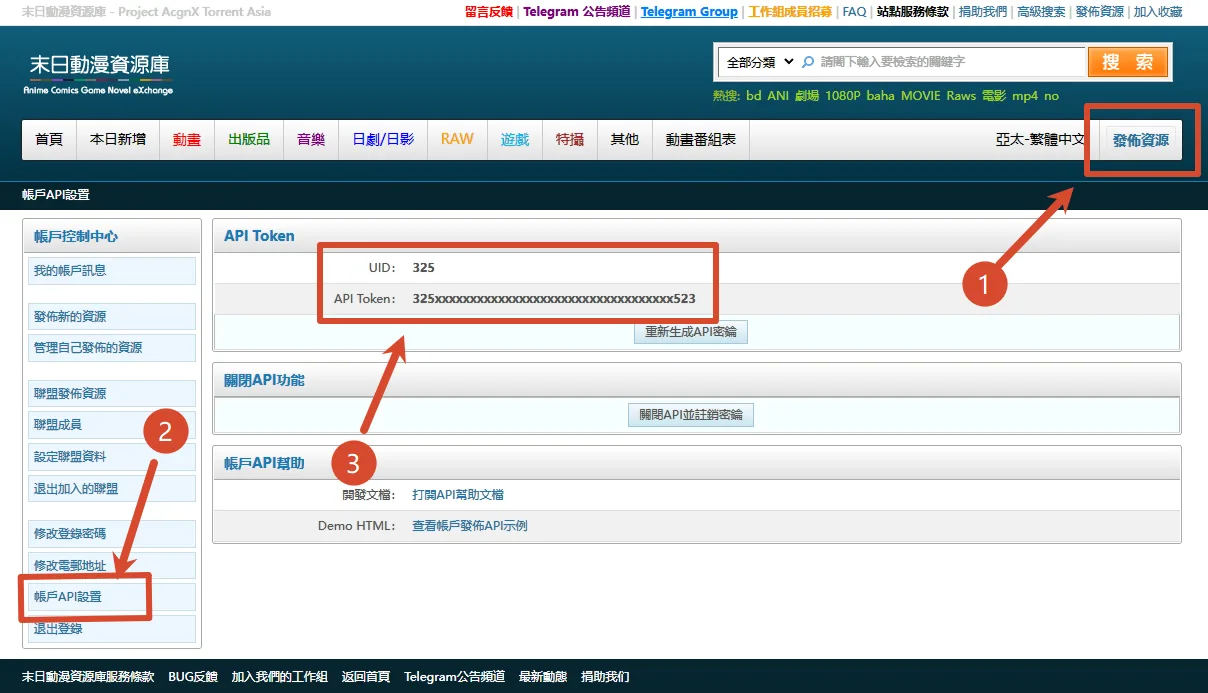The width and height of the screenshot is (1208, 693).
Task: Open the 其他 navigation tab
Action: click(625, 140)
